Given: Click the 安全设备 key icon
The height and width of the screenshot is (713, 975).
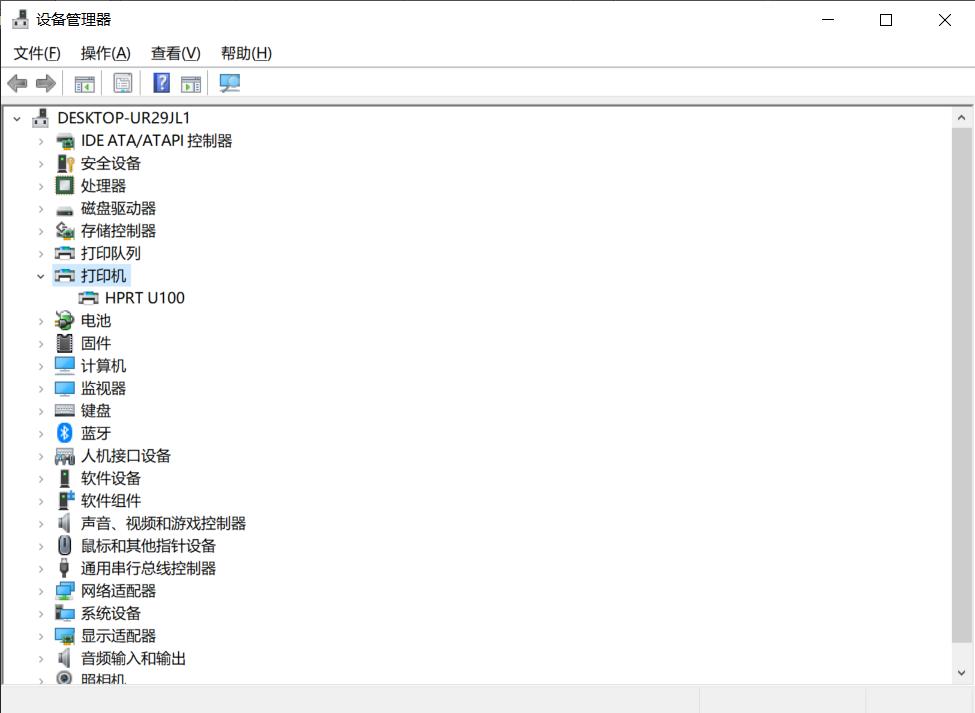Looking at the screenshot, I should 65,164.
